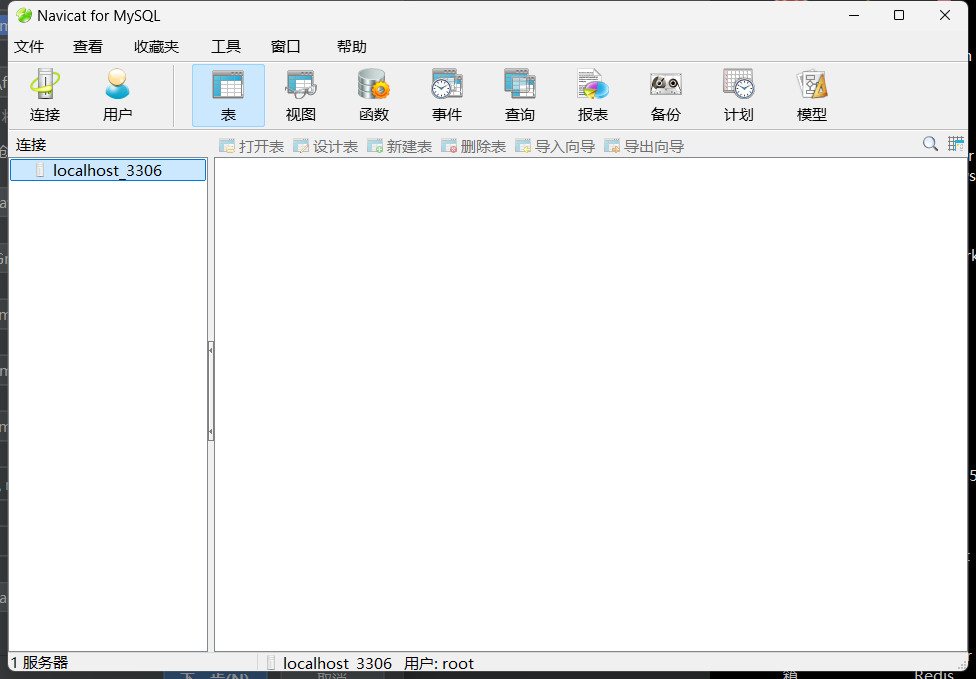Open the 连接 (Connection) toolbar icon
The image size is (976, 679).
45,95
